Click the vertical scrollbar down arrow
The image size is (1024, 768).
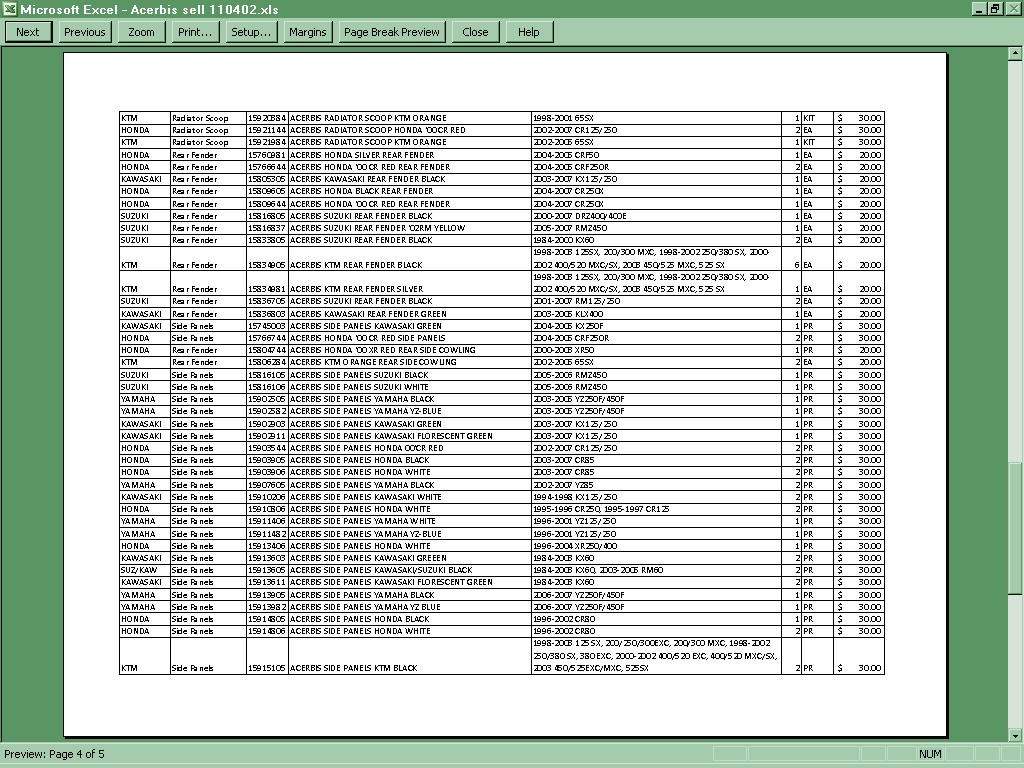point(1016,735)
